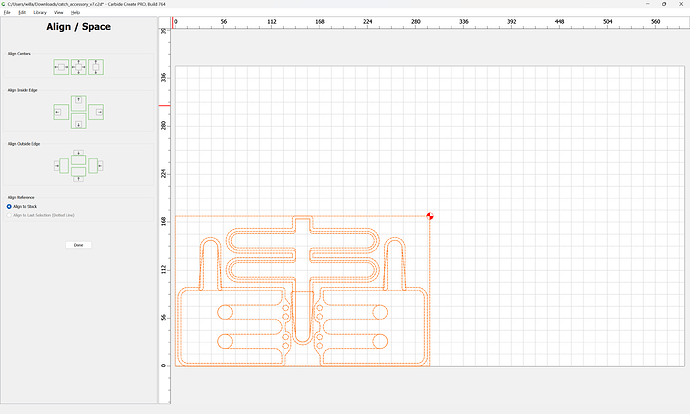The image size is (690, 414).
Task: Align inside edge to bottom
Action: coord(79,121)
